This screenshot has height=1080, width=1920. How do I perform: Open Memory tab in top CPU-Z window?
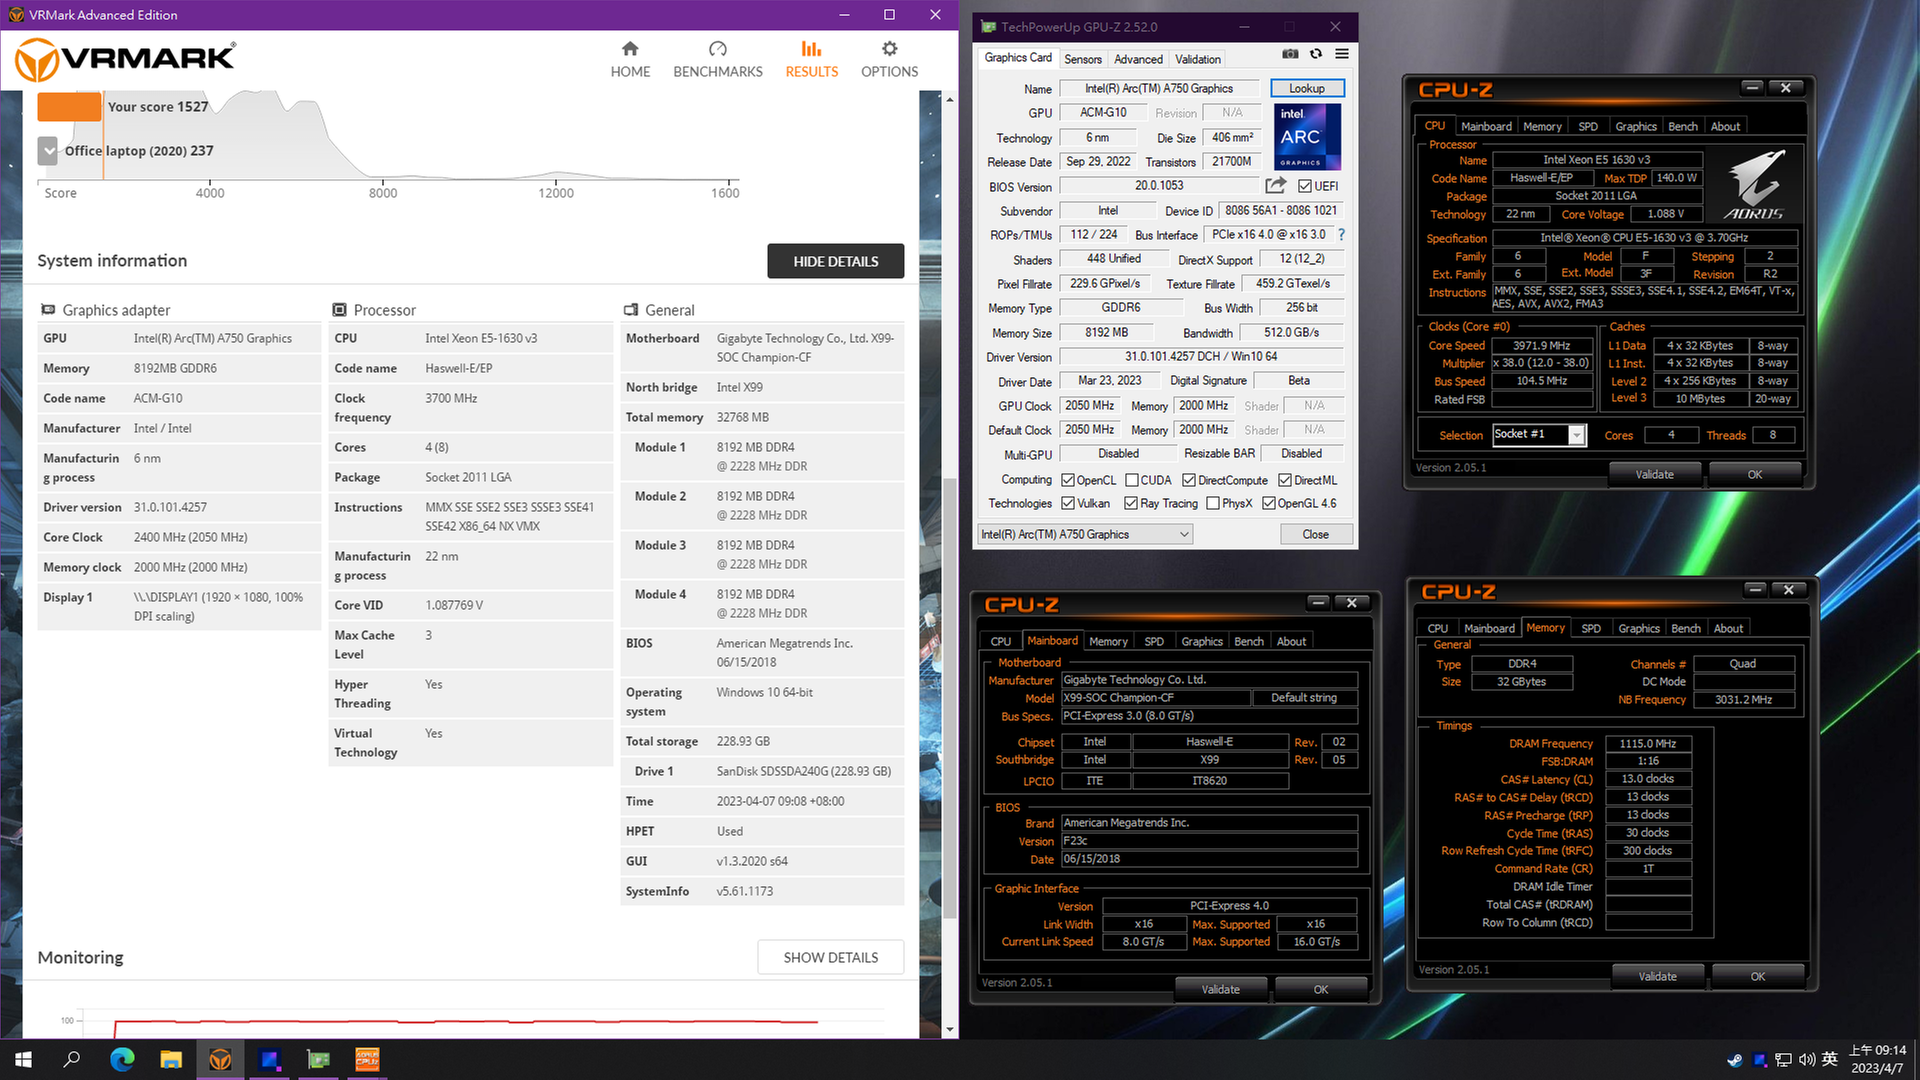1541,127
